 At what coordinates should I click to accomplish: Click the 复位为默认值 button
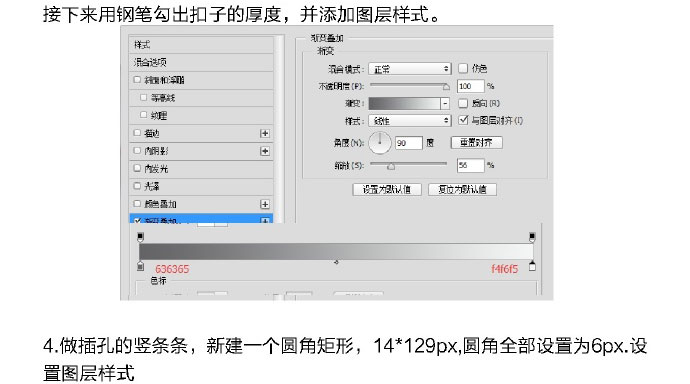tap(462, 190)
